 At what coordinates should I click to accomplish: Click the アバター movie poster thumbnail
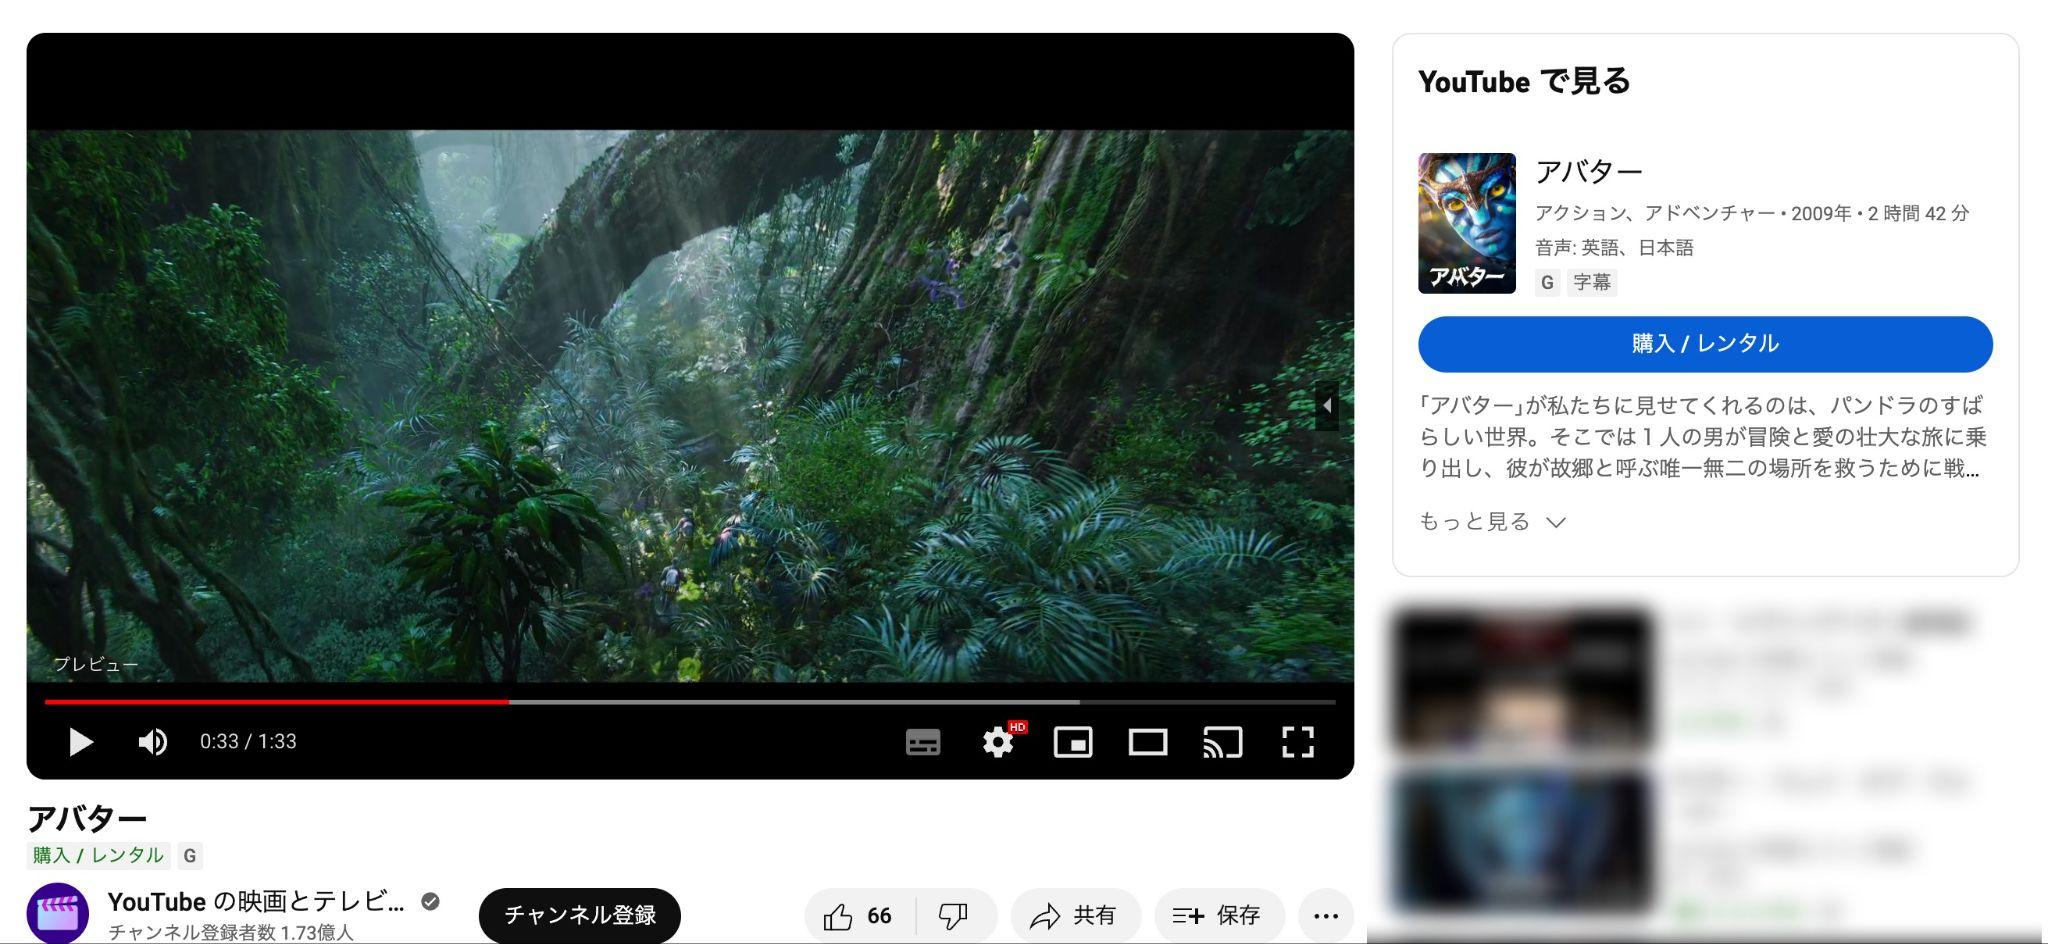(x=1467, y=223)
